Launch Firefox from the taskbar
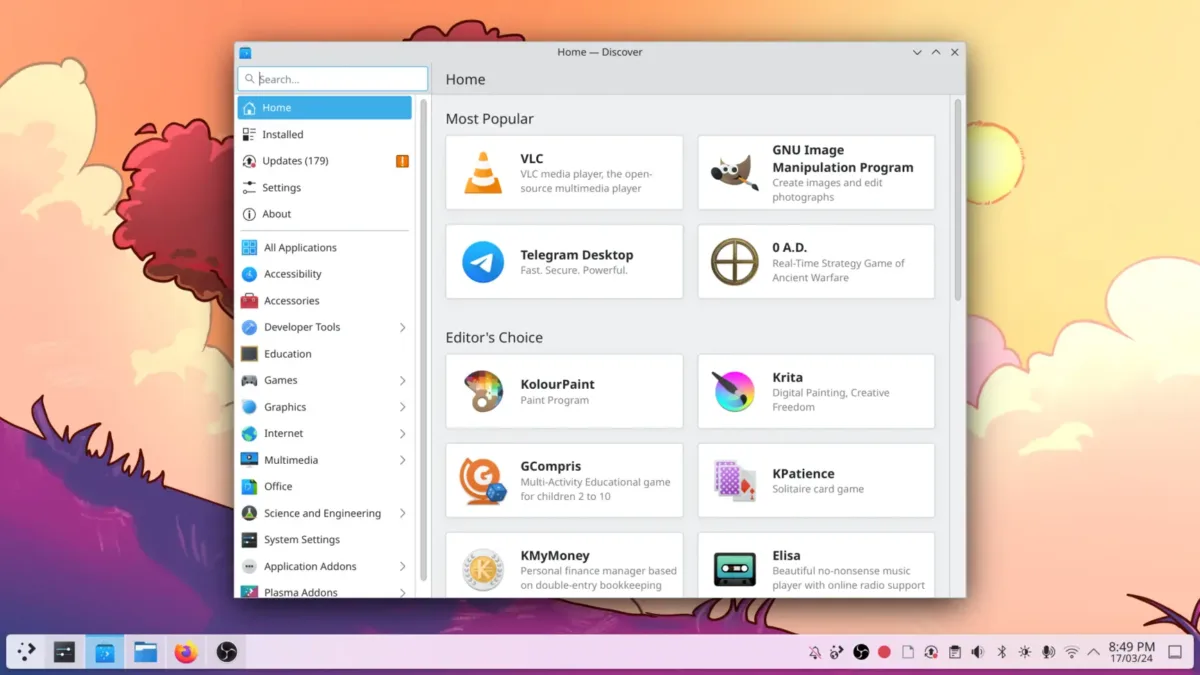1200x675 pixels. (x=186, y=652)
